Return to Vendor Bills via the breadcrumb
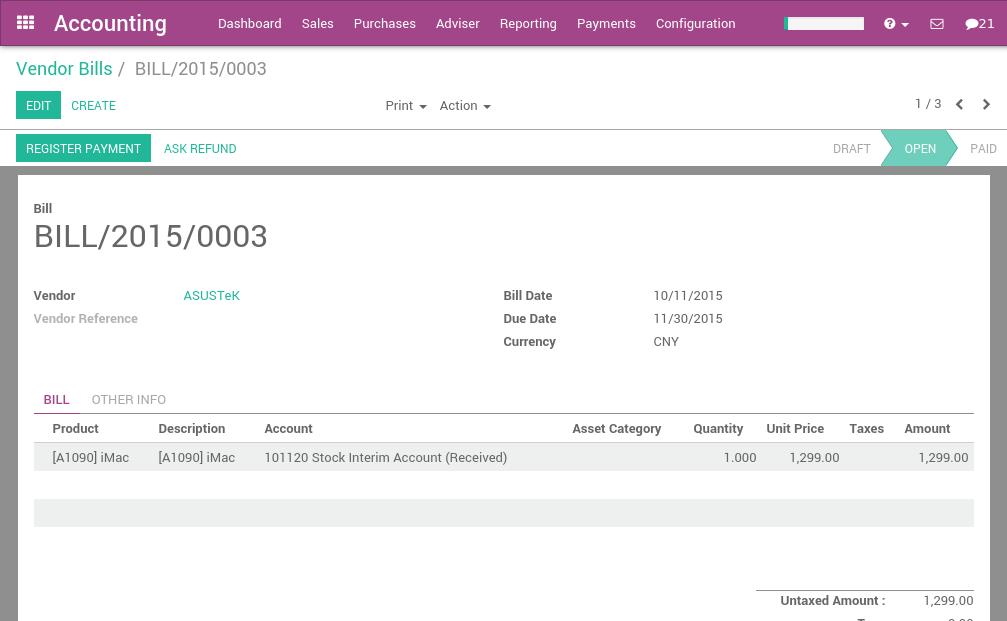The image size is (1007, 621). pos(64,69)
